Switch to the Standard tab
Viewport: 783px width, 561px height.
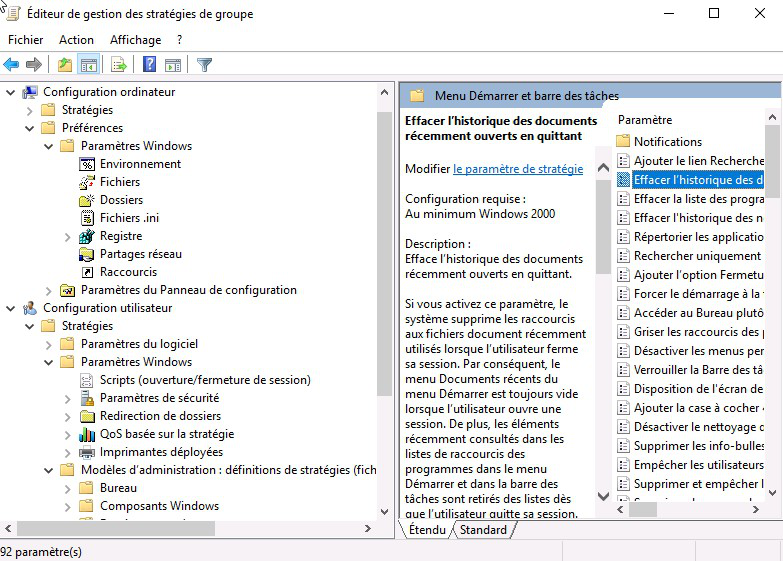(483, 530)
